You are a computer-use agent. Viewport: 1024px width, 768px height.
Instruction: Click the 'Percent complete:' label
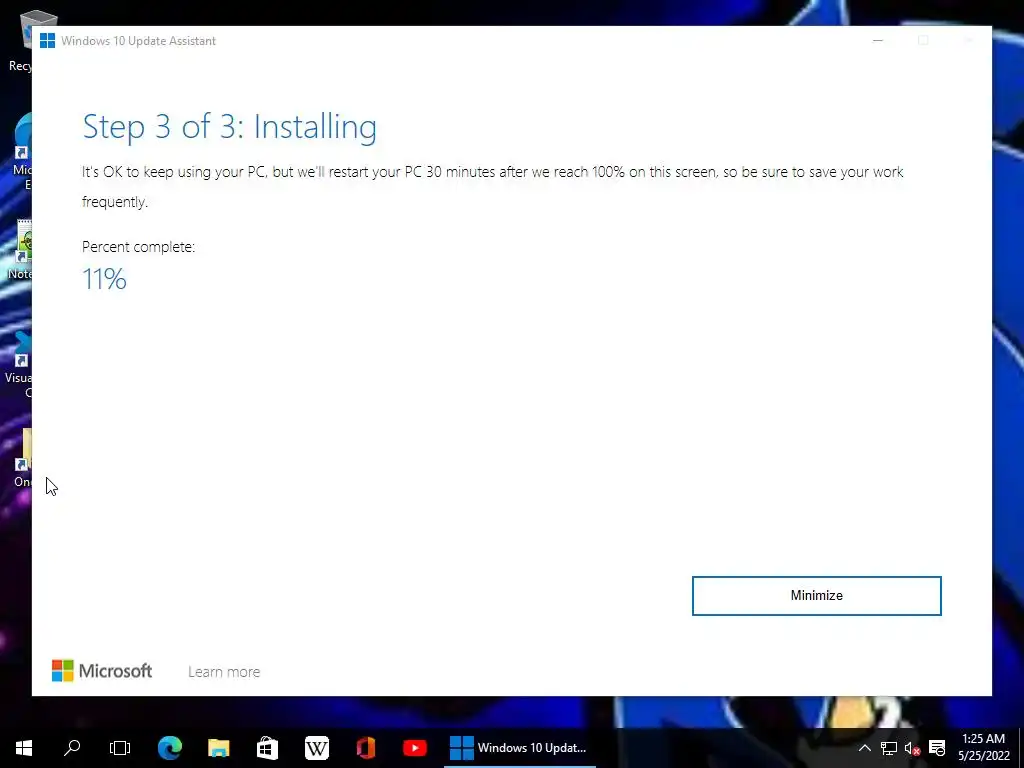point(138,247)
